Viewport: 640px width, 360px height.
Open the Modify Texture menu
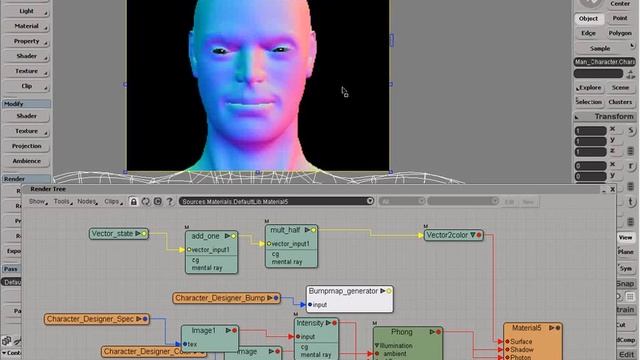[27, 131]
